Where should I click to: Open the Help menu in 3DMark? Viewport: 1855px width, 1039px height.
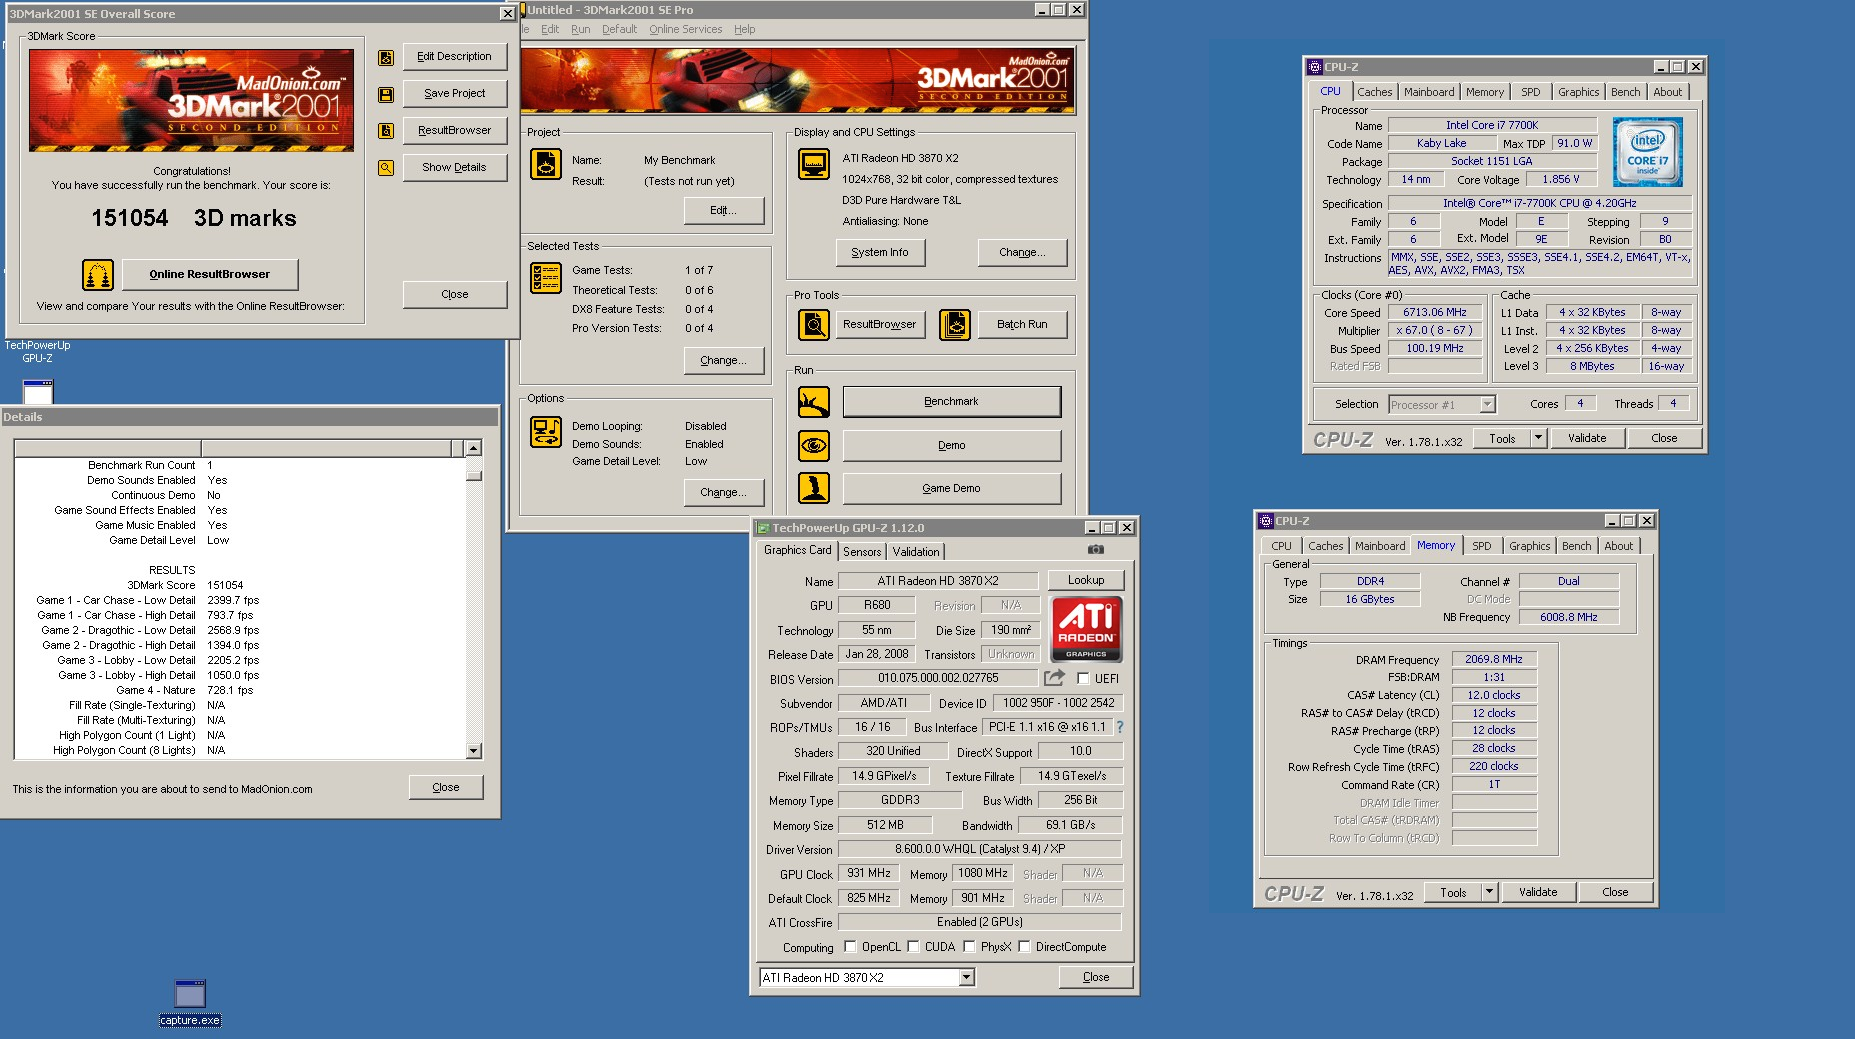point(744,29)
